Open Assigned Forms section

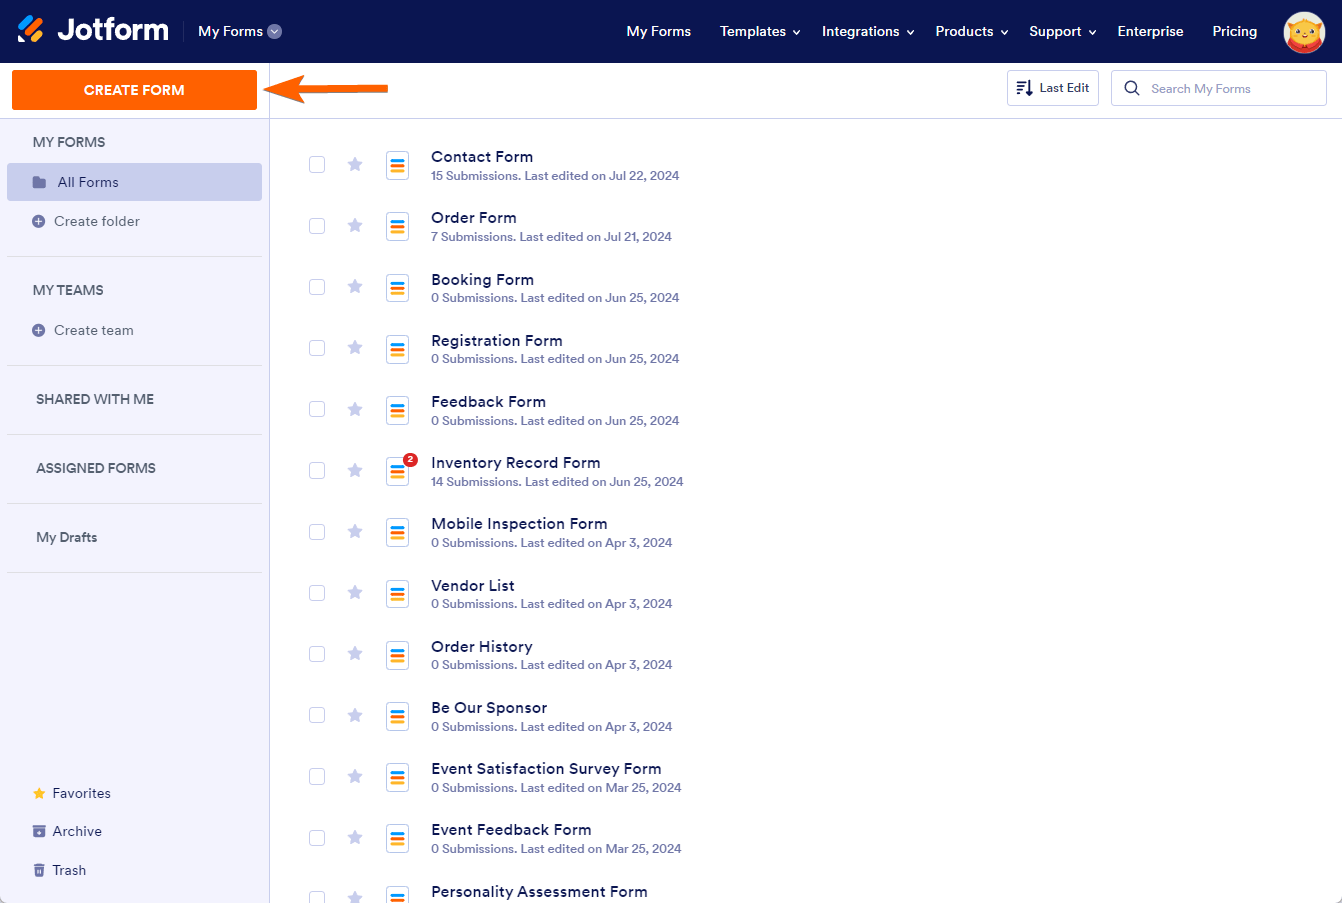(x=96, y=468)
